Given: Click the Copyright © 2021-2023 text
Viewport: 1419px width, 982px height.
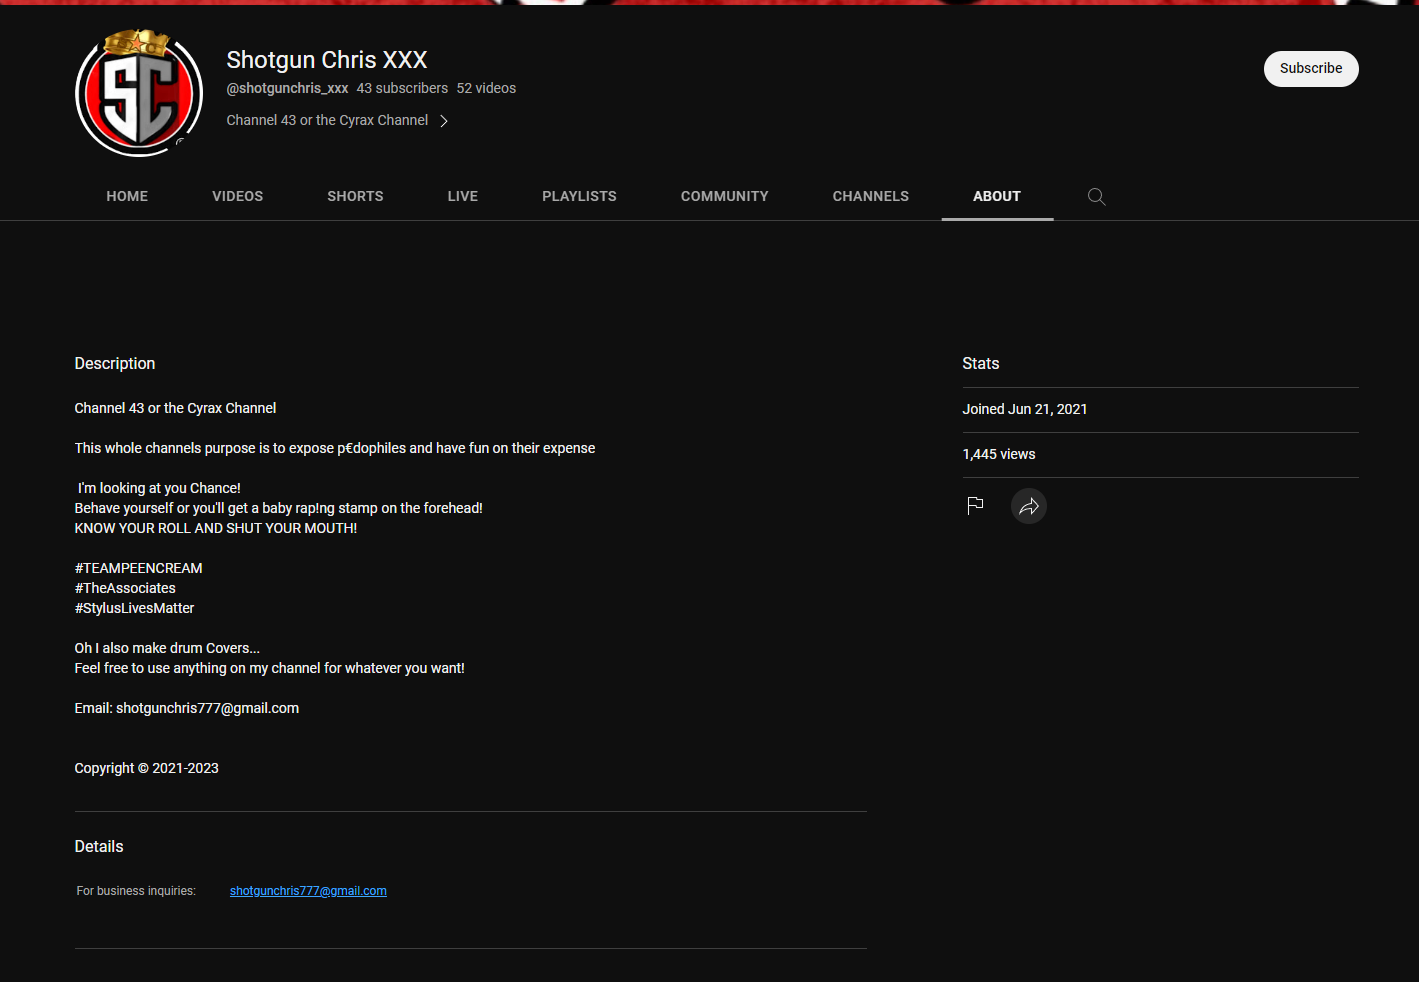Looking at the screenshot, I should [x=147, y=768].
